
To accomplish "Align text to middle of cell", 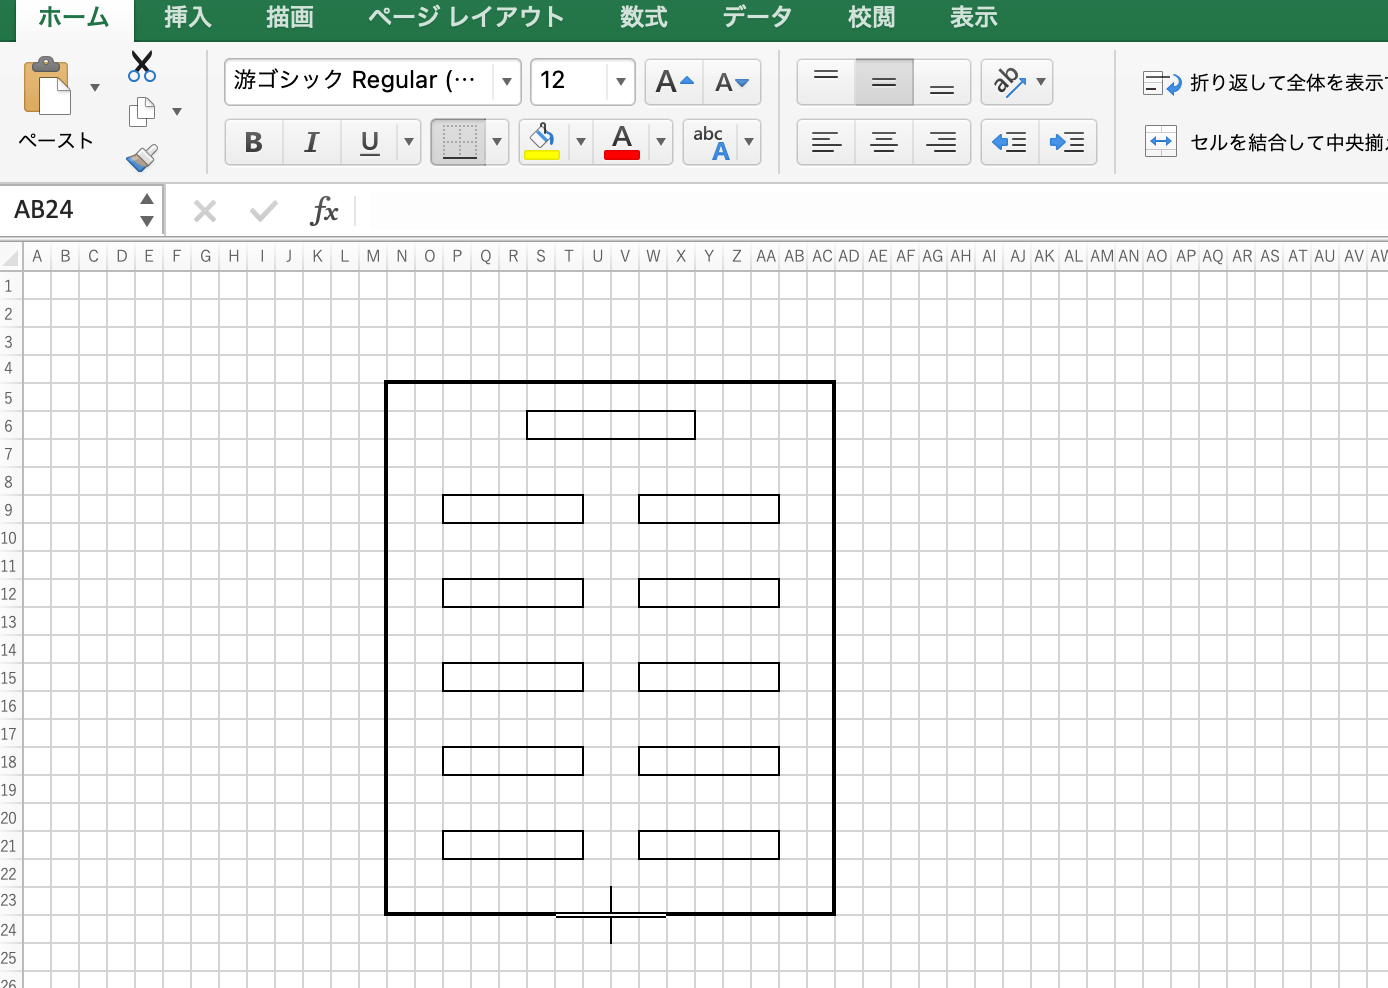I will (x=884, y=82).
